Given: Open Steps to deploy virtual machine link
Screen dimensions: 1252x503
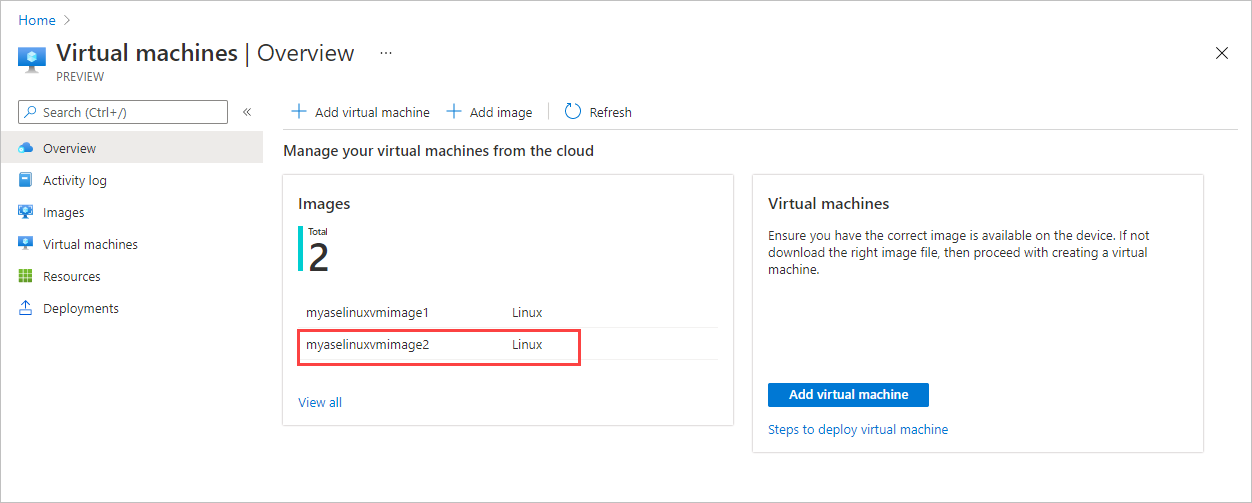Looking at the screenshot, I should [858, 429].
